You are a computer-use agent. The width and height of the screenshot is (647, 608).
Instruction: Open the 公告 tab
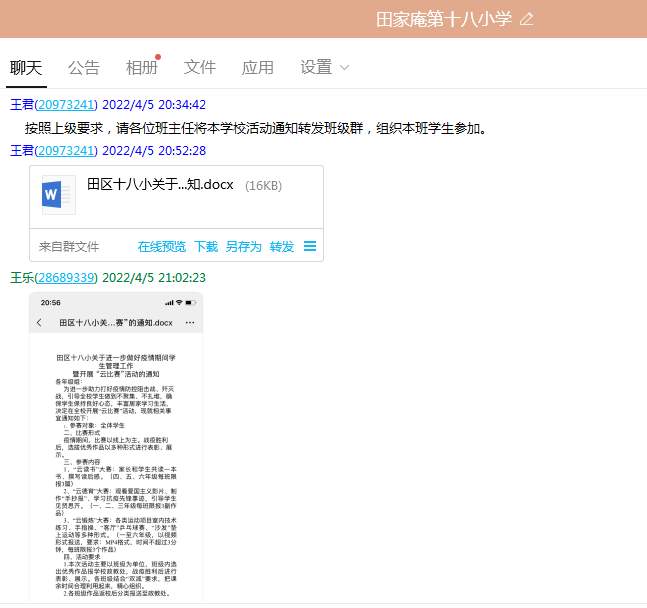84,67
